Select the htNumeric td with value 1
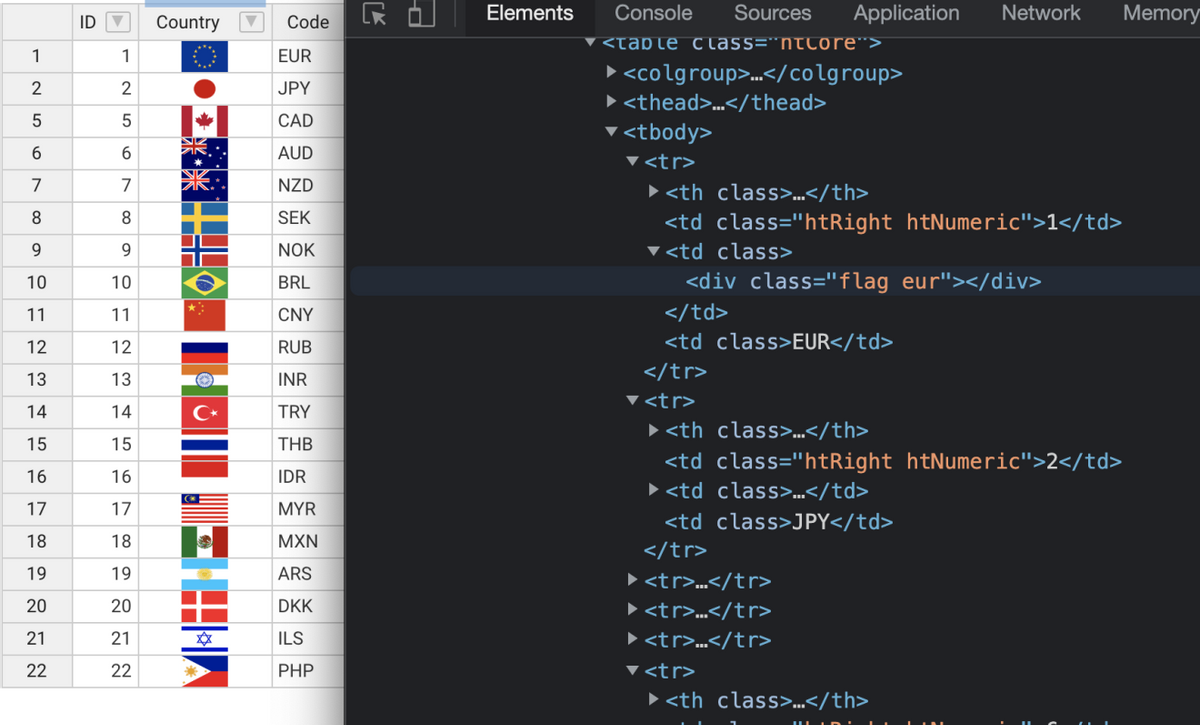Image resolution: width=1200 pixels, height=725 pixels. [x=893, y=222]
